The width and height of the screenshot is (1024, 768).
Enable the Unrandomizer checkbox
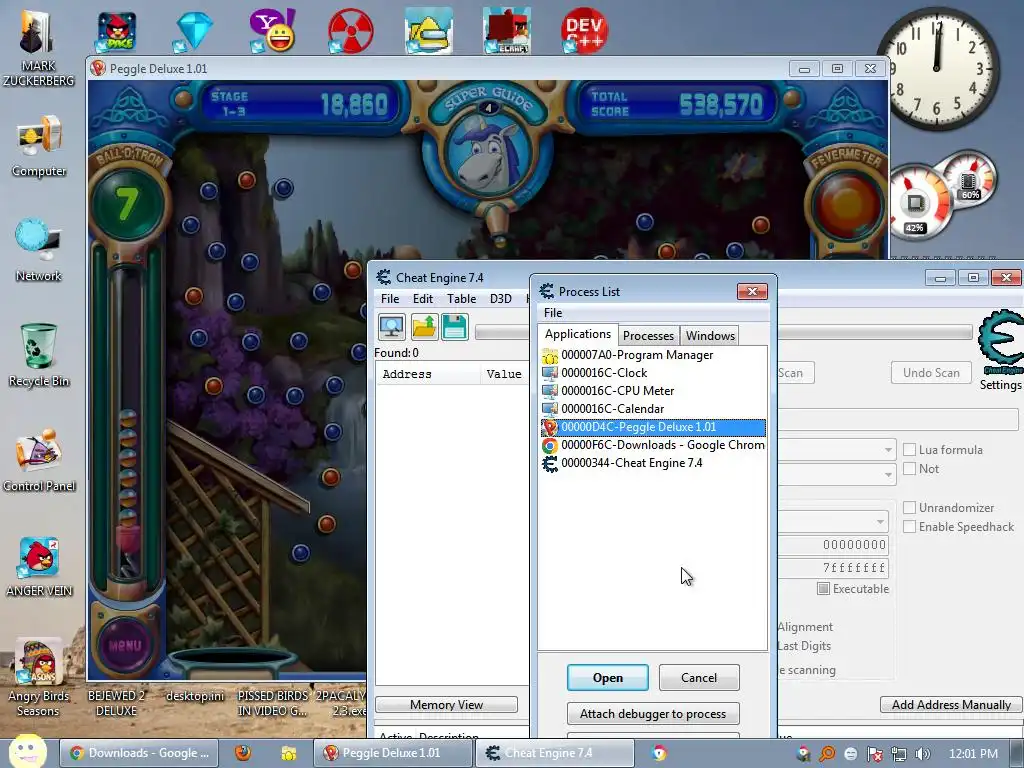point(909,507)
